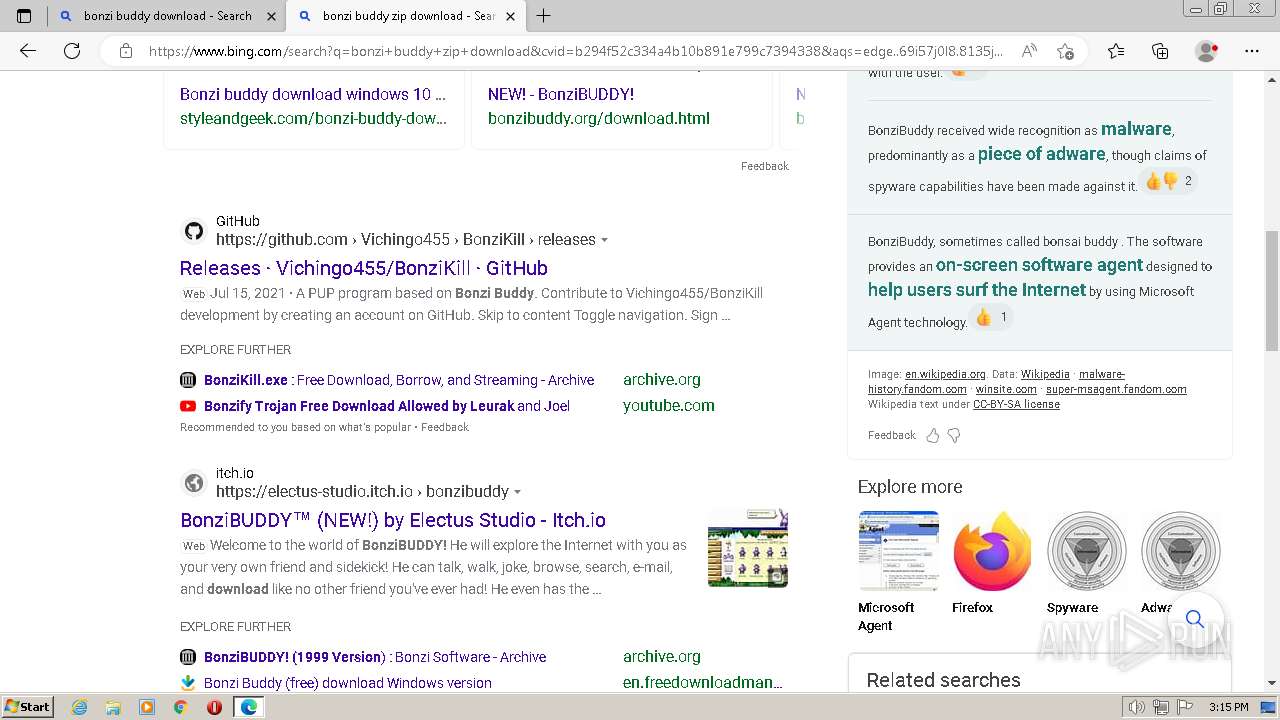Click 'piece of adware' highlighted link
1280x720 pixels.
[1041, 154]
